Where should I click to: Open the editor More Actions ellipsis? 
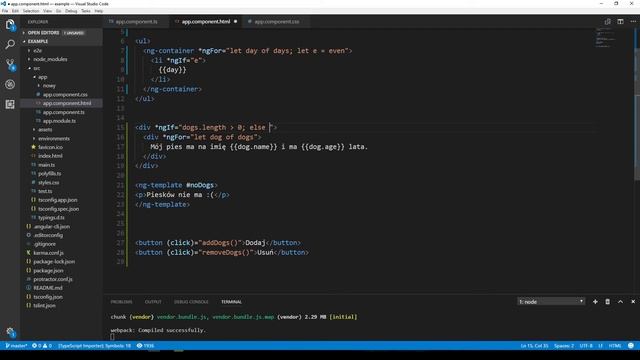[633, 22]
